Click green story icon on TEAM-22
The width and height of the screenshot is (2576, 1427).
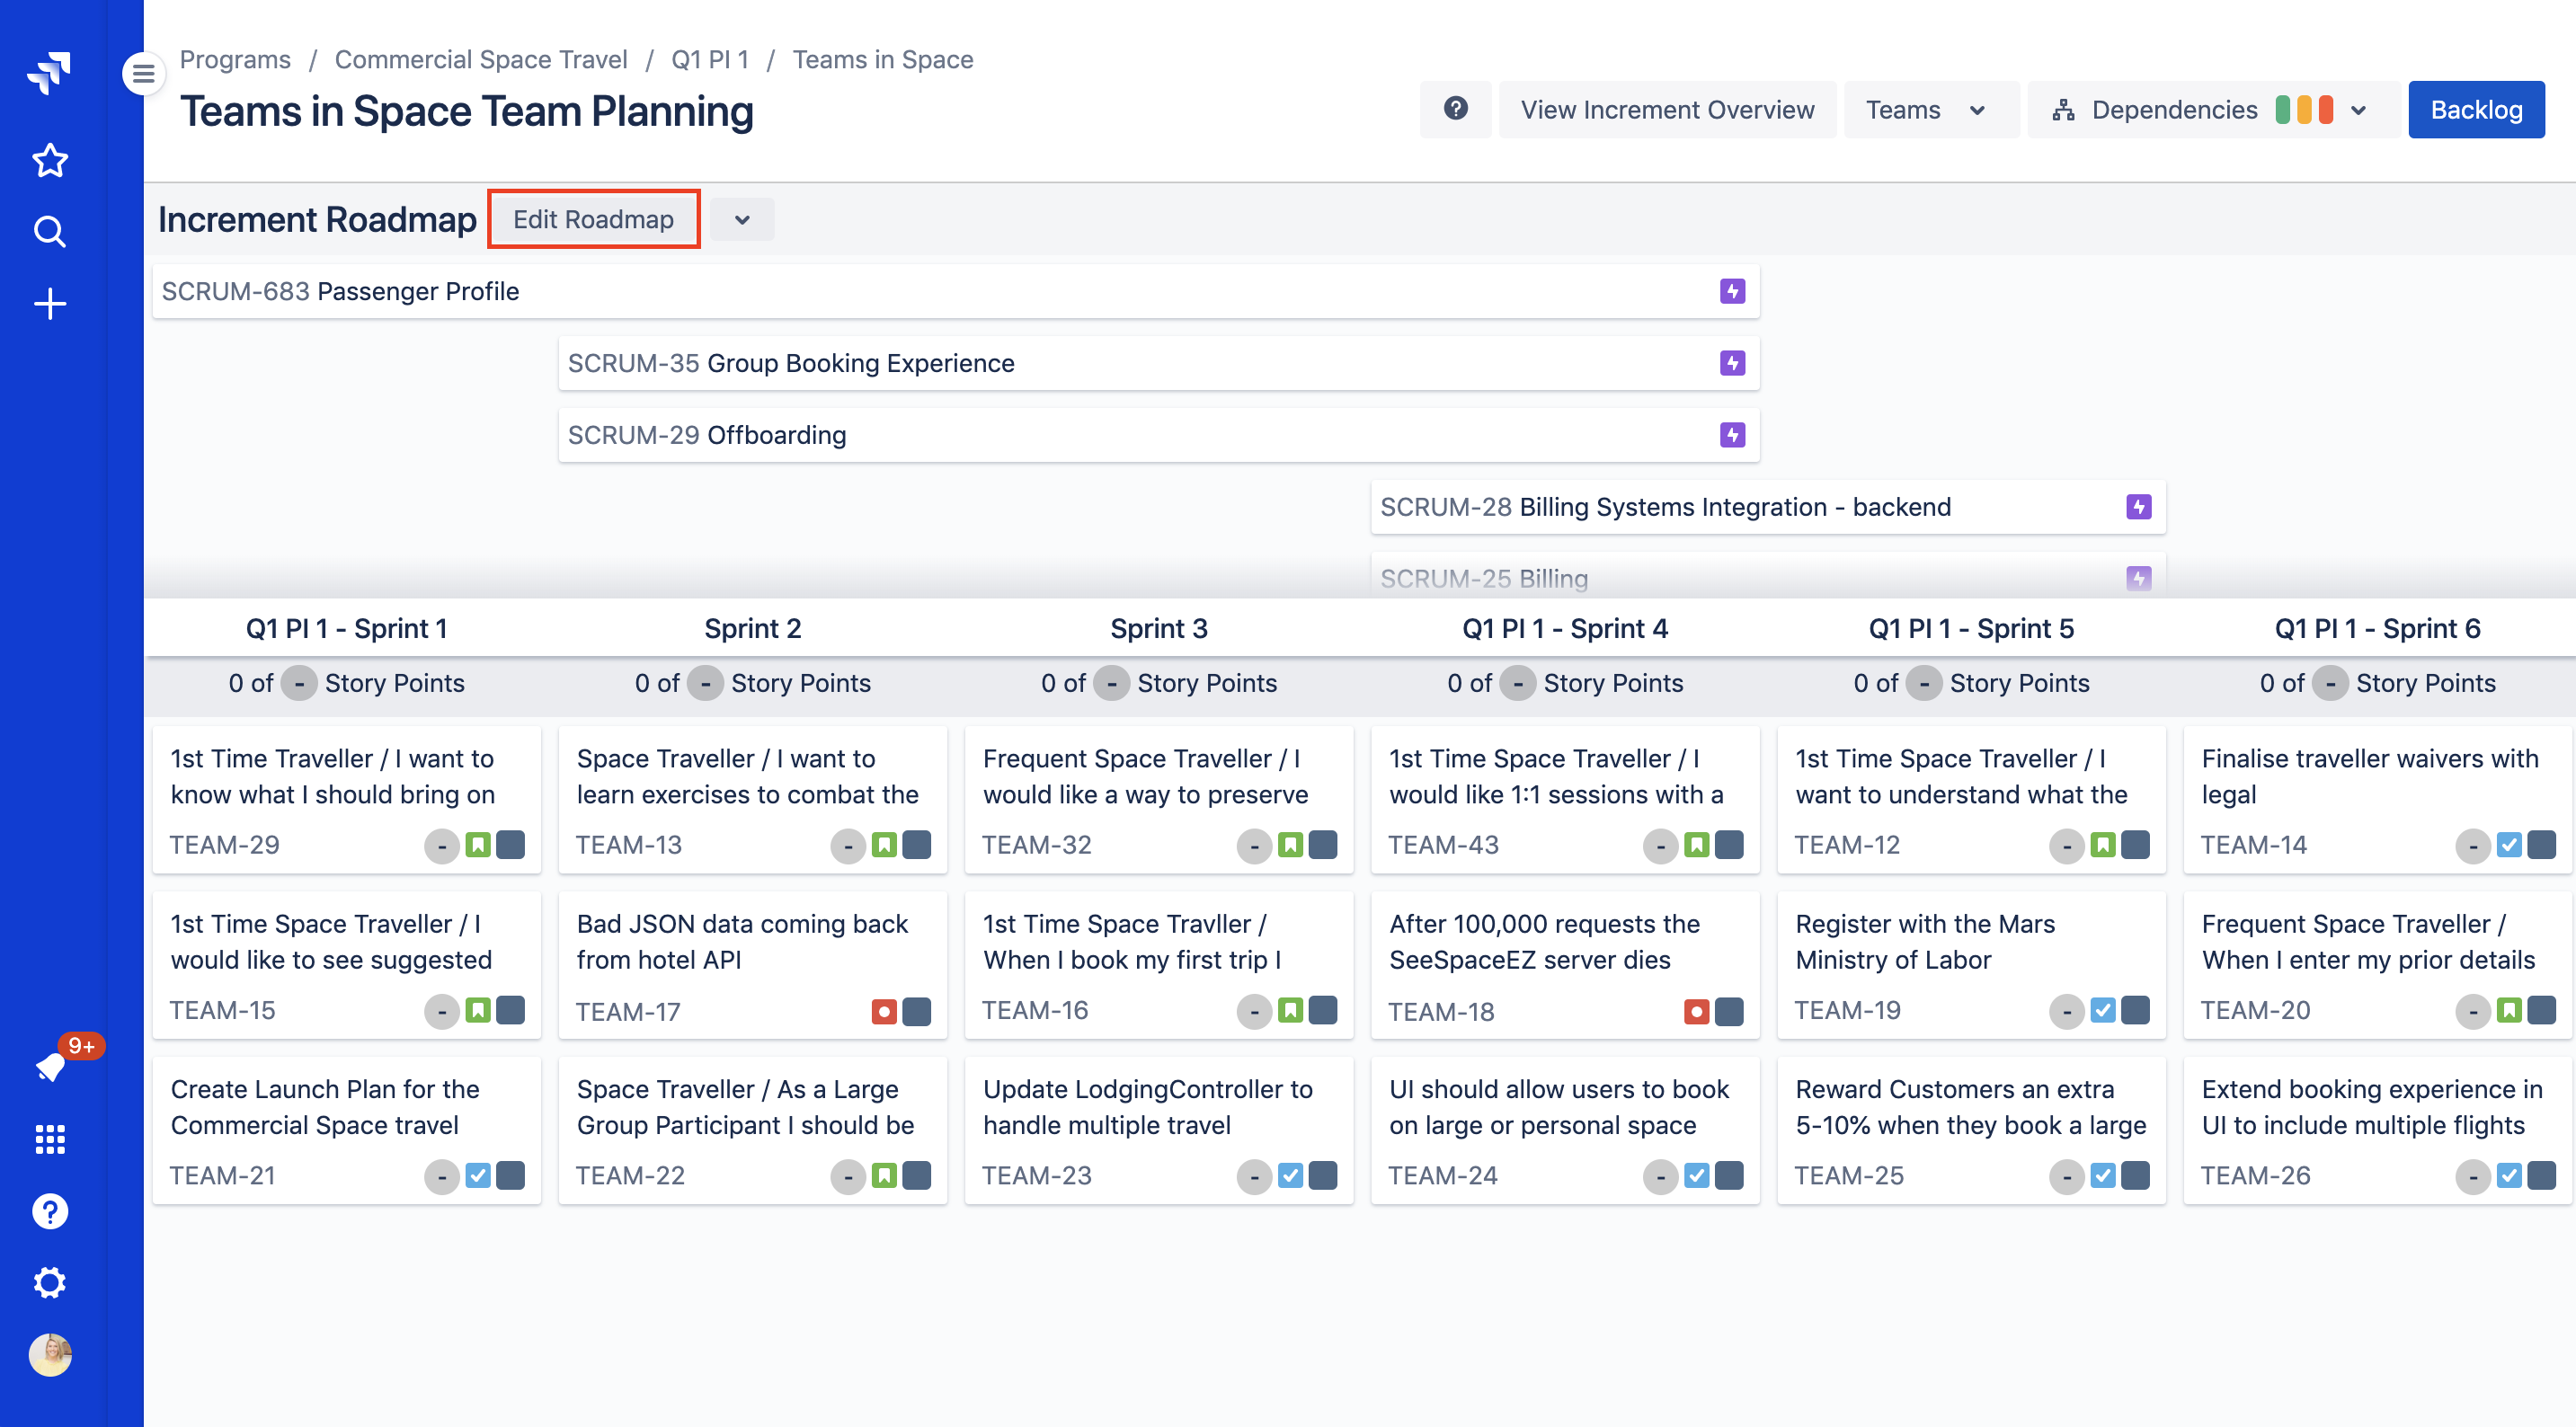click(884, 1175)
